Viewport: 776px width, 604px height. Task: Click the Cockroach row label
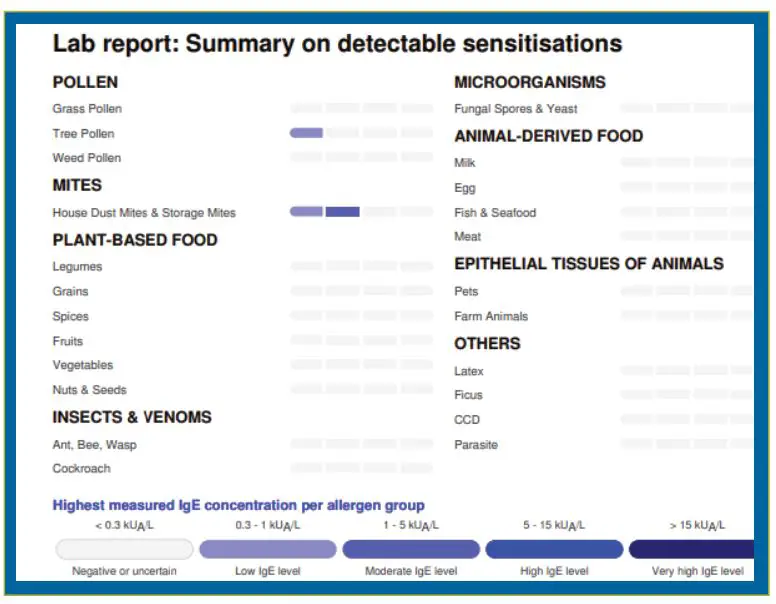(x=82, y=468)
